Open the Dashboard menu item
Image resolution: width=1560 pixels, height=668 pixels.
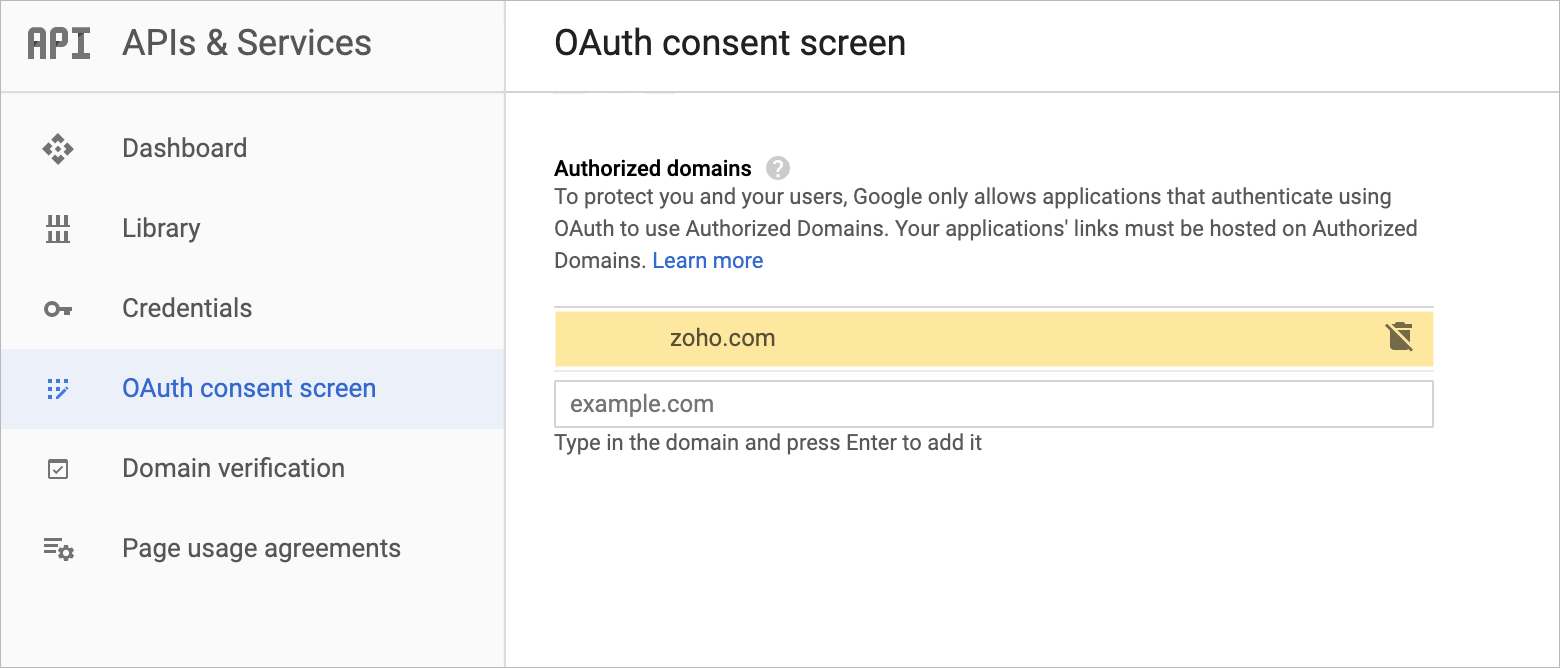(184, 148)
